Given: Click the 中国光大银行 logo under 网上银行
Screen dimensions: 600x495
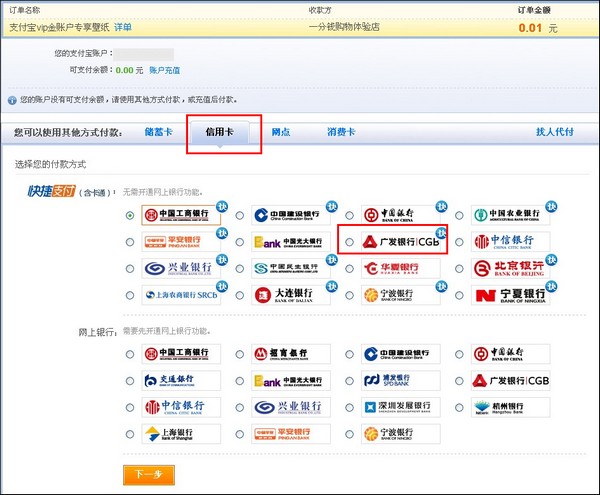Looking at the screenshot, I should 291,381.
